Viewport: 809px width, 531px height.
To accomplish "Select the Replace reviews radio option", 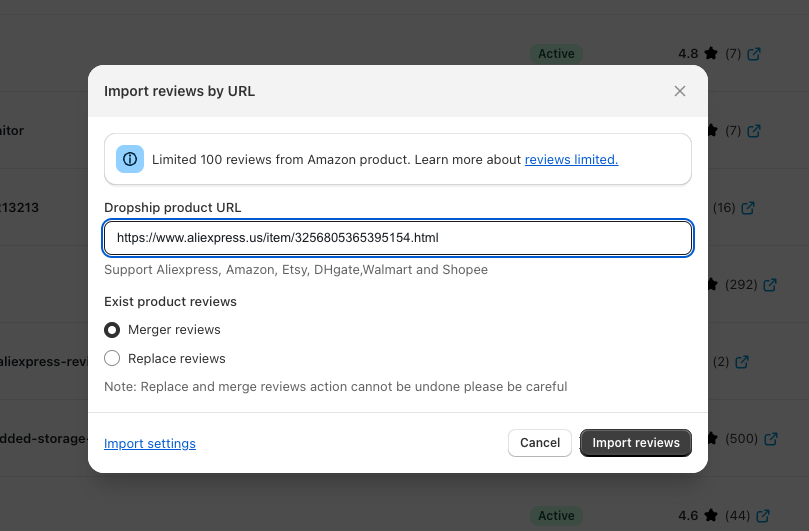I will tap(112, 358).
